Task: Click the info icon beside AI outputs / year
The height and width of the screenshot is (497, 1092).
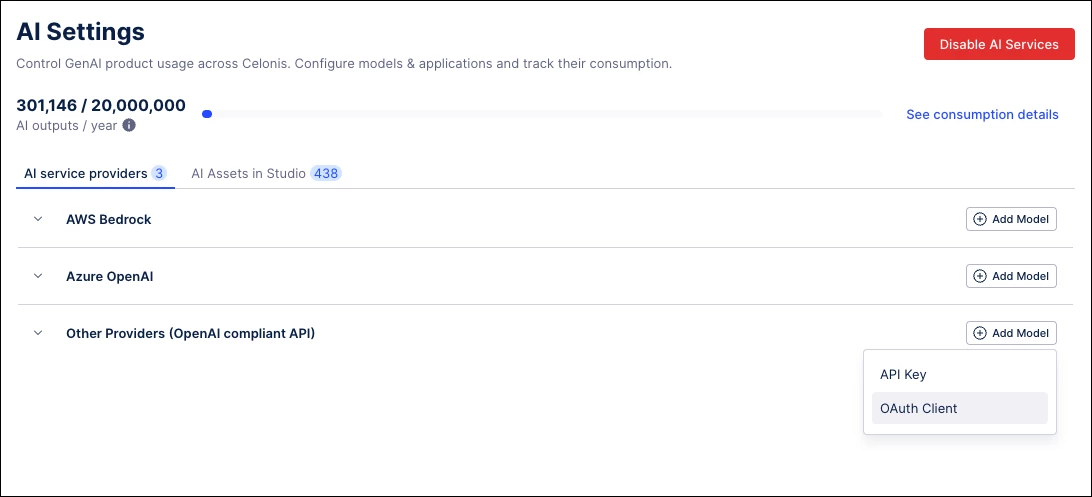Action: tap(129, 126)
